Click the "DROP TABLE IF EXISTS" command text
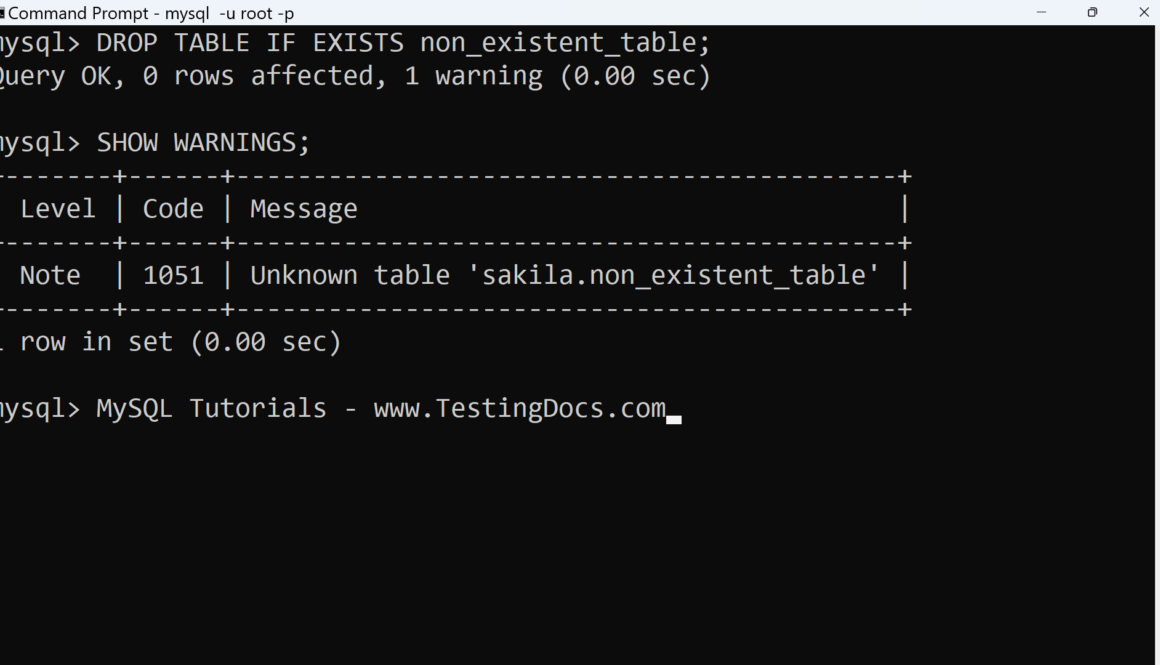Screen dimensions: 1160x665 (250, 43)
